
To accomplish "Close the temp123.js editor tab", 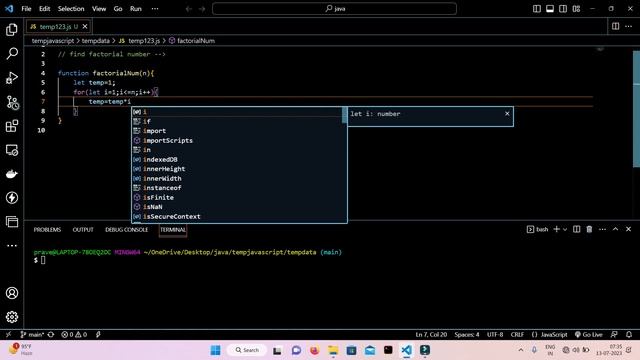I will 85,26.
